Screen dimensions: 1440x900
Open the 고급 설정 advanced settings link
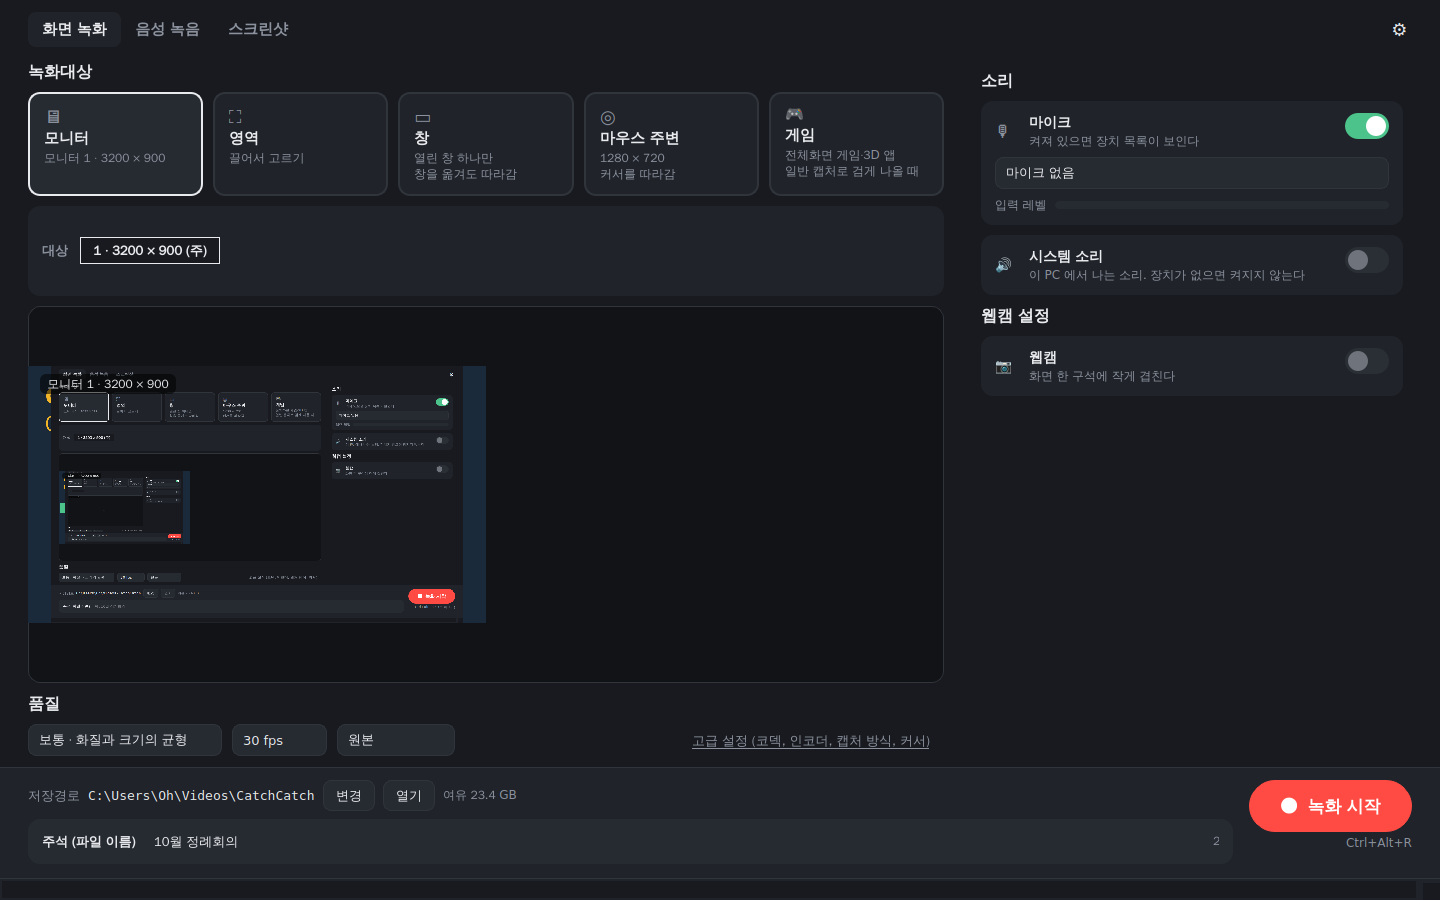click(811, 741)
